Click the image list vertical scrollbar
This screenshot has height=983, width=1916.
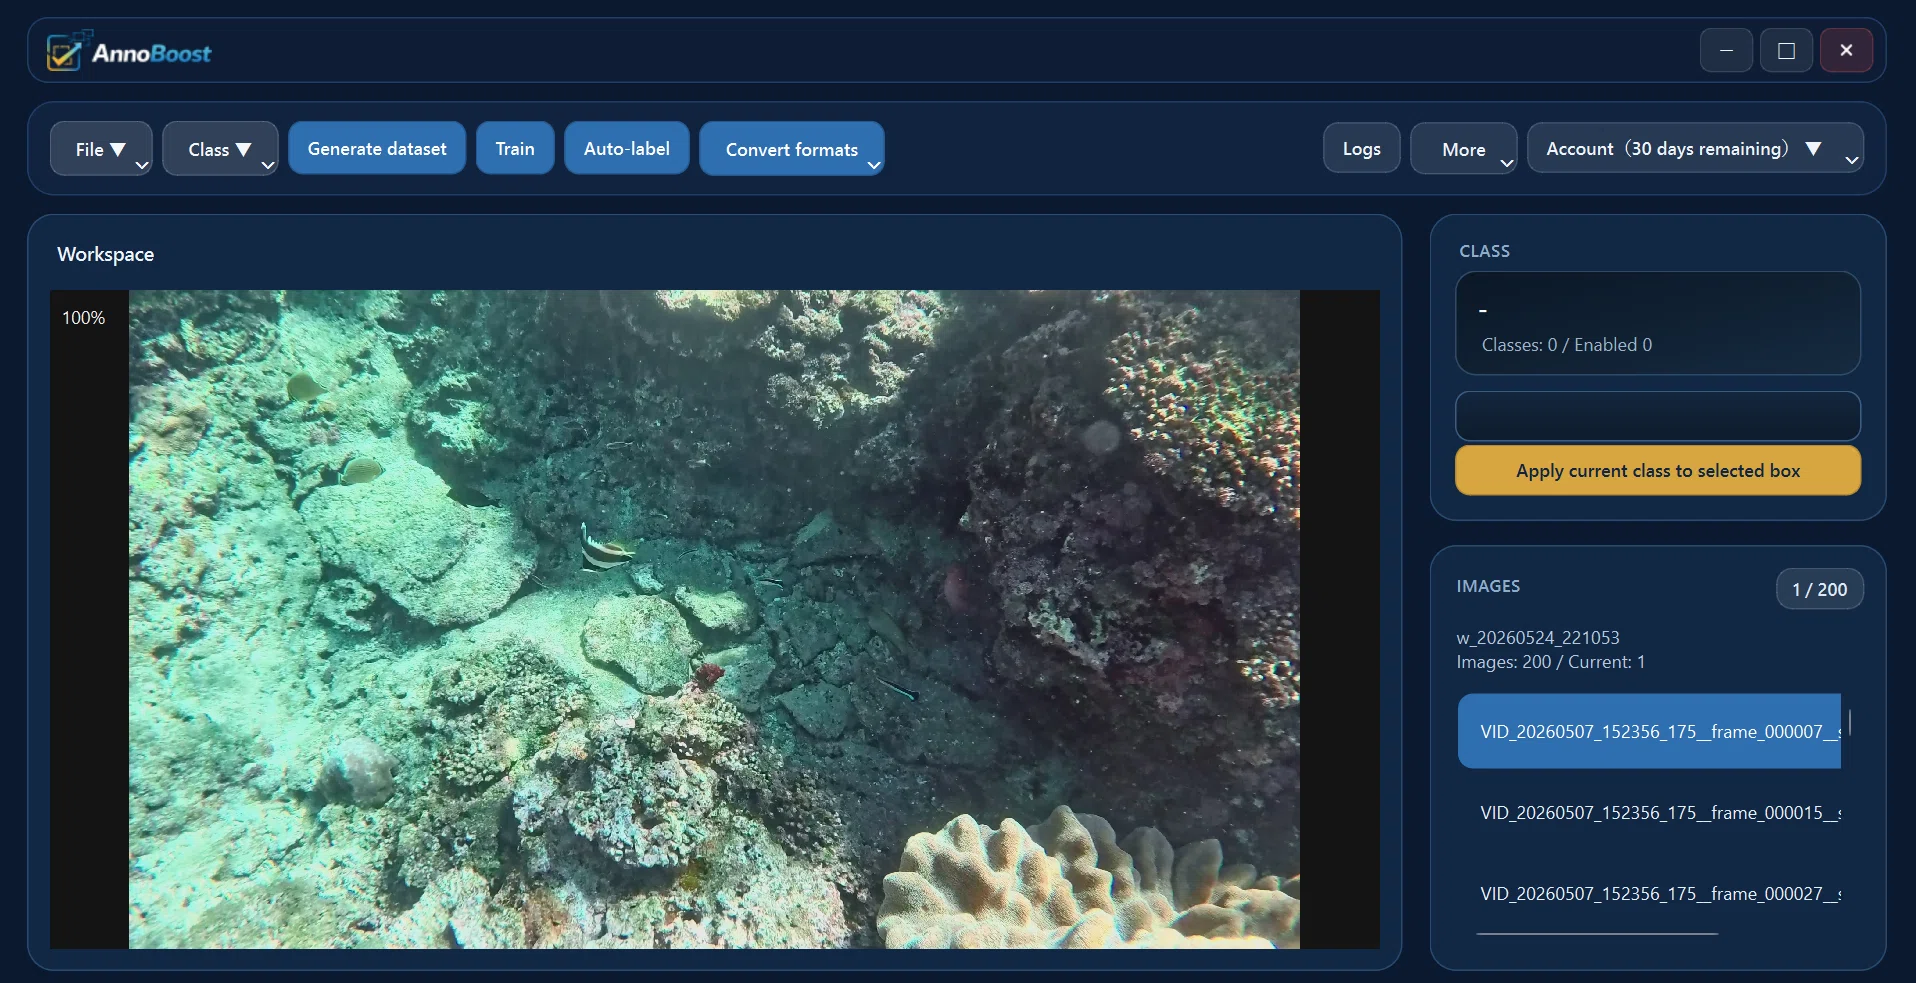pos(1850,722)
